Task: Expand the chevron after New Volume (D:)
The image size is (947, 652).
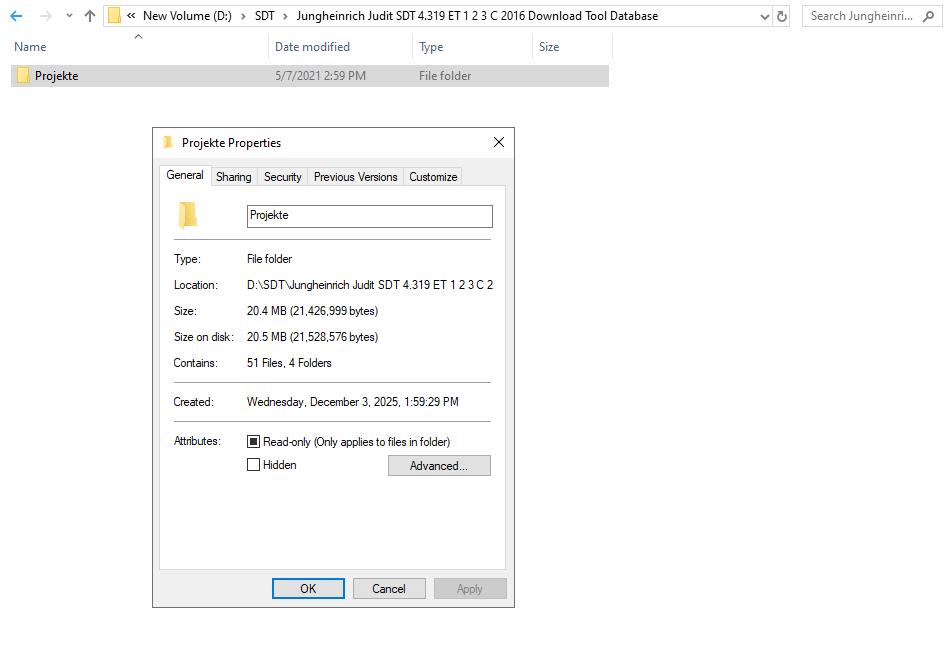Action: (x=243, y=16)
